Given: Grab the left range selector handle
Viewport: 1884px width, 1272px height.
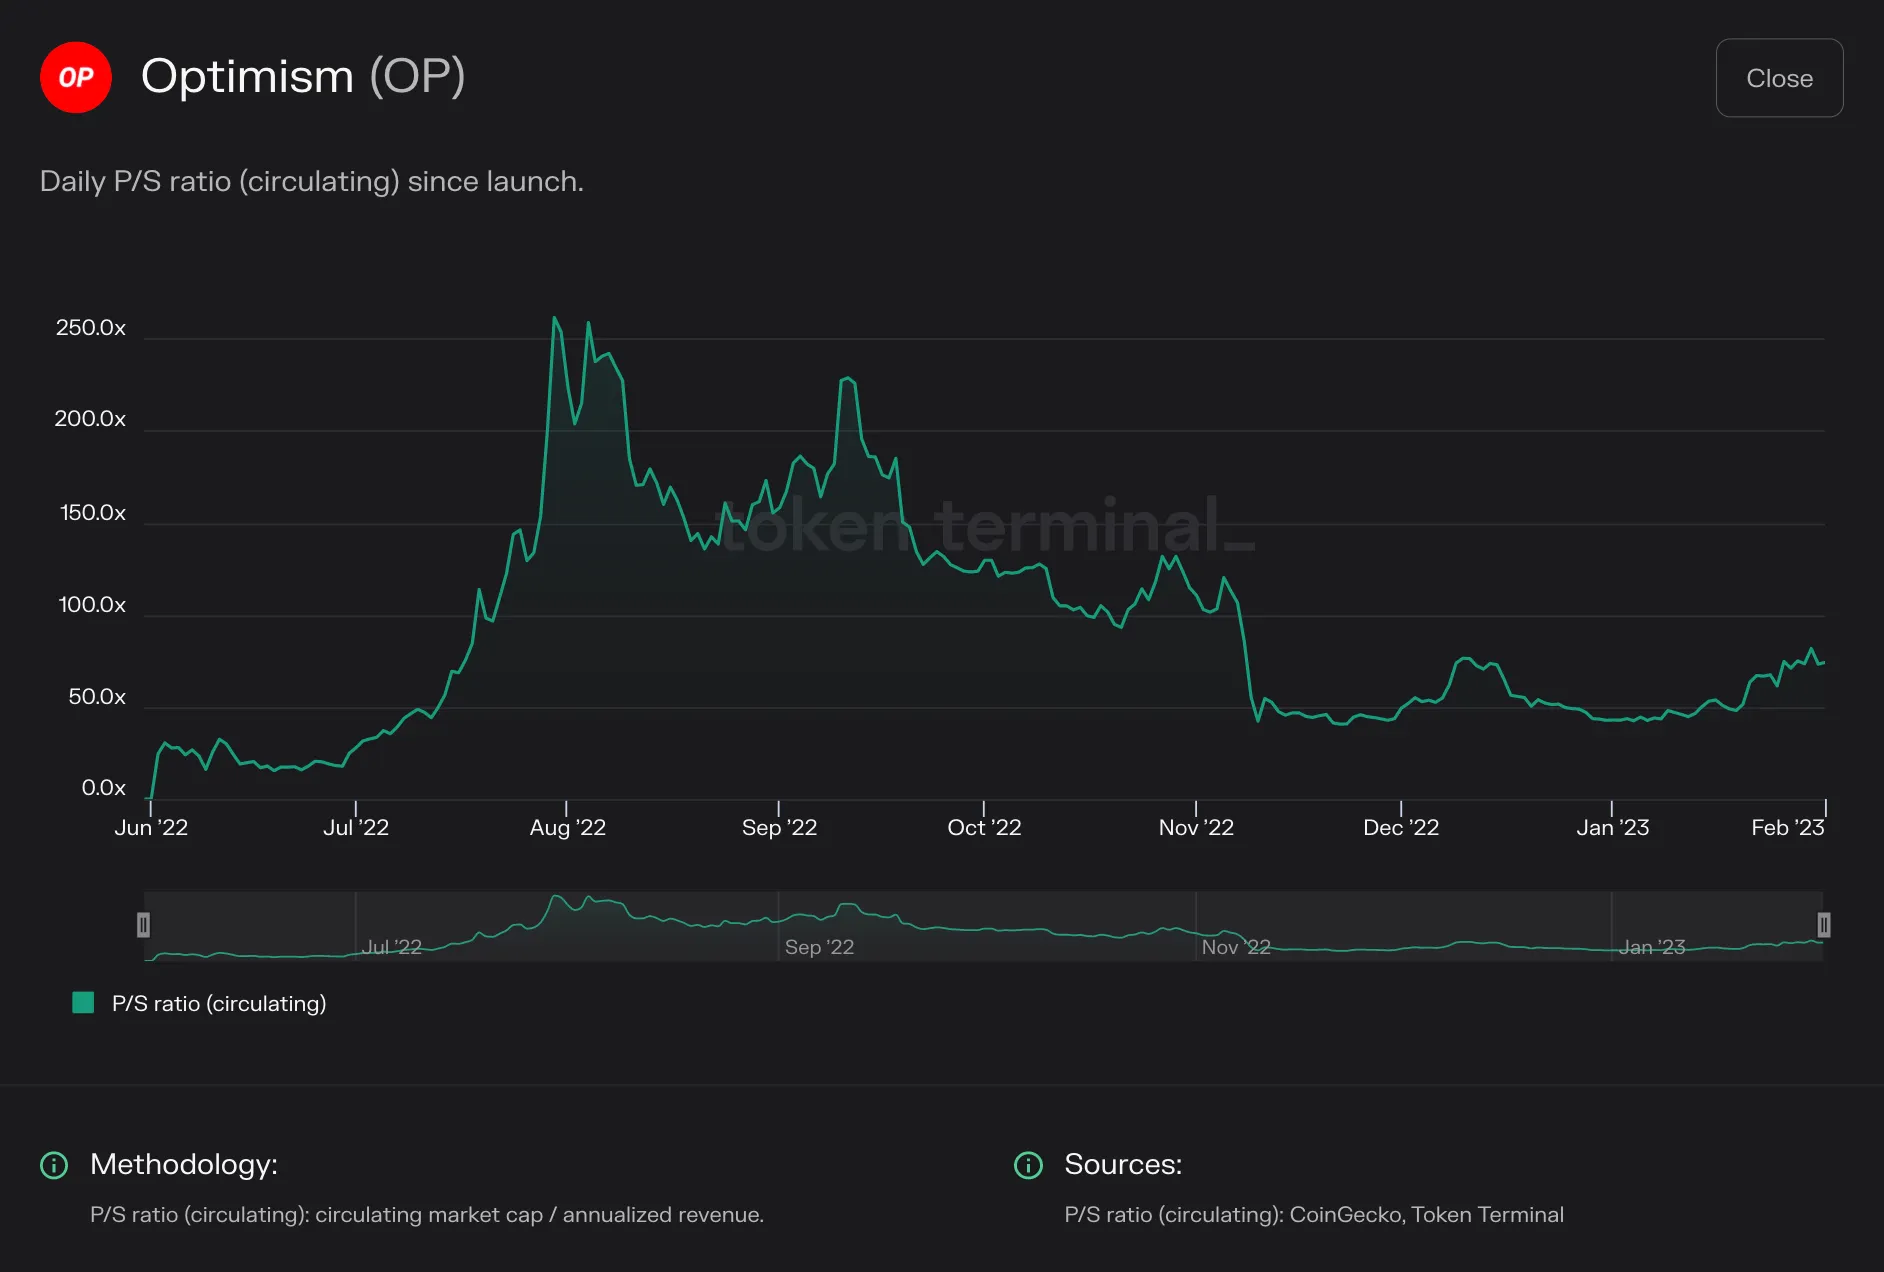Looking at the screenshot, I should 143,925.
